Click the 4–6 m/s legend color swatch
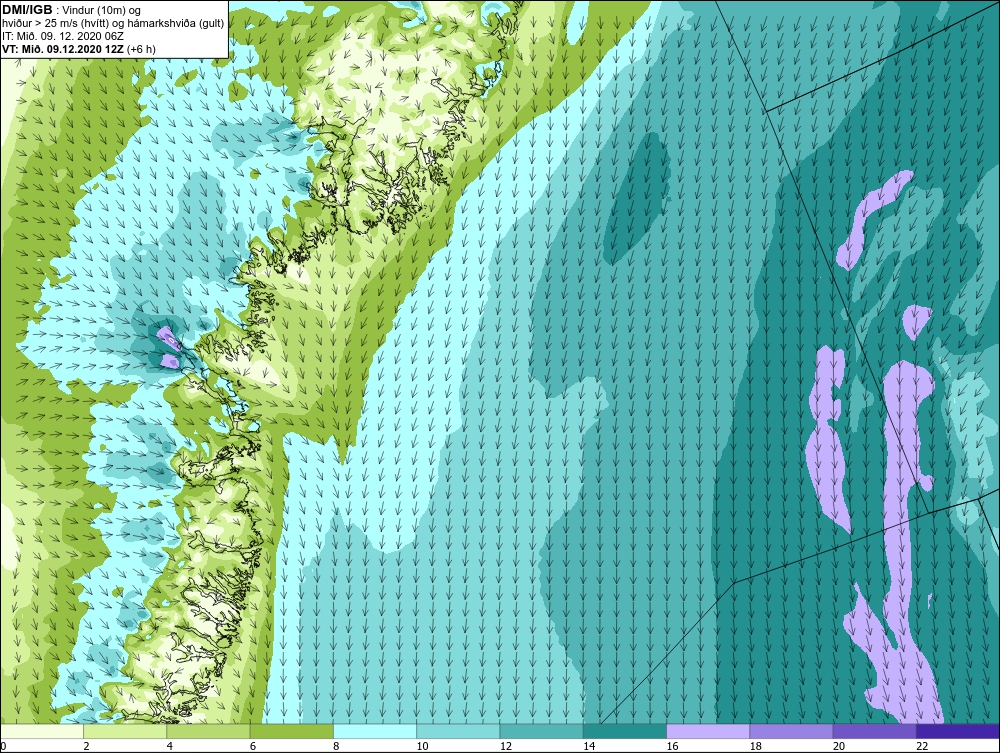1000x753 pixels. (209, 732)
